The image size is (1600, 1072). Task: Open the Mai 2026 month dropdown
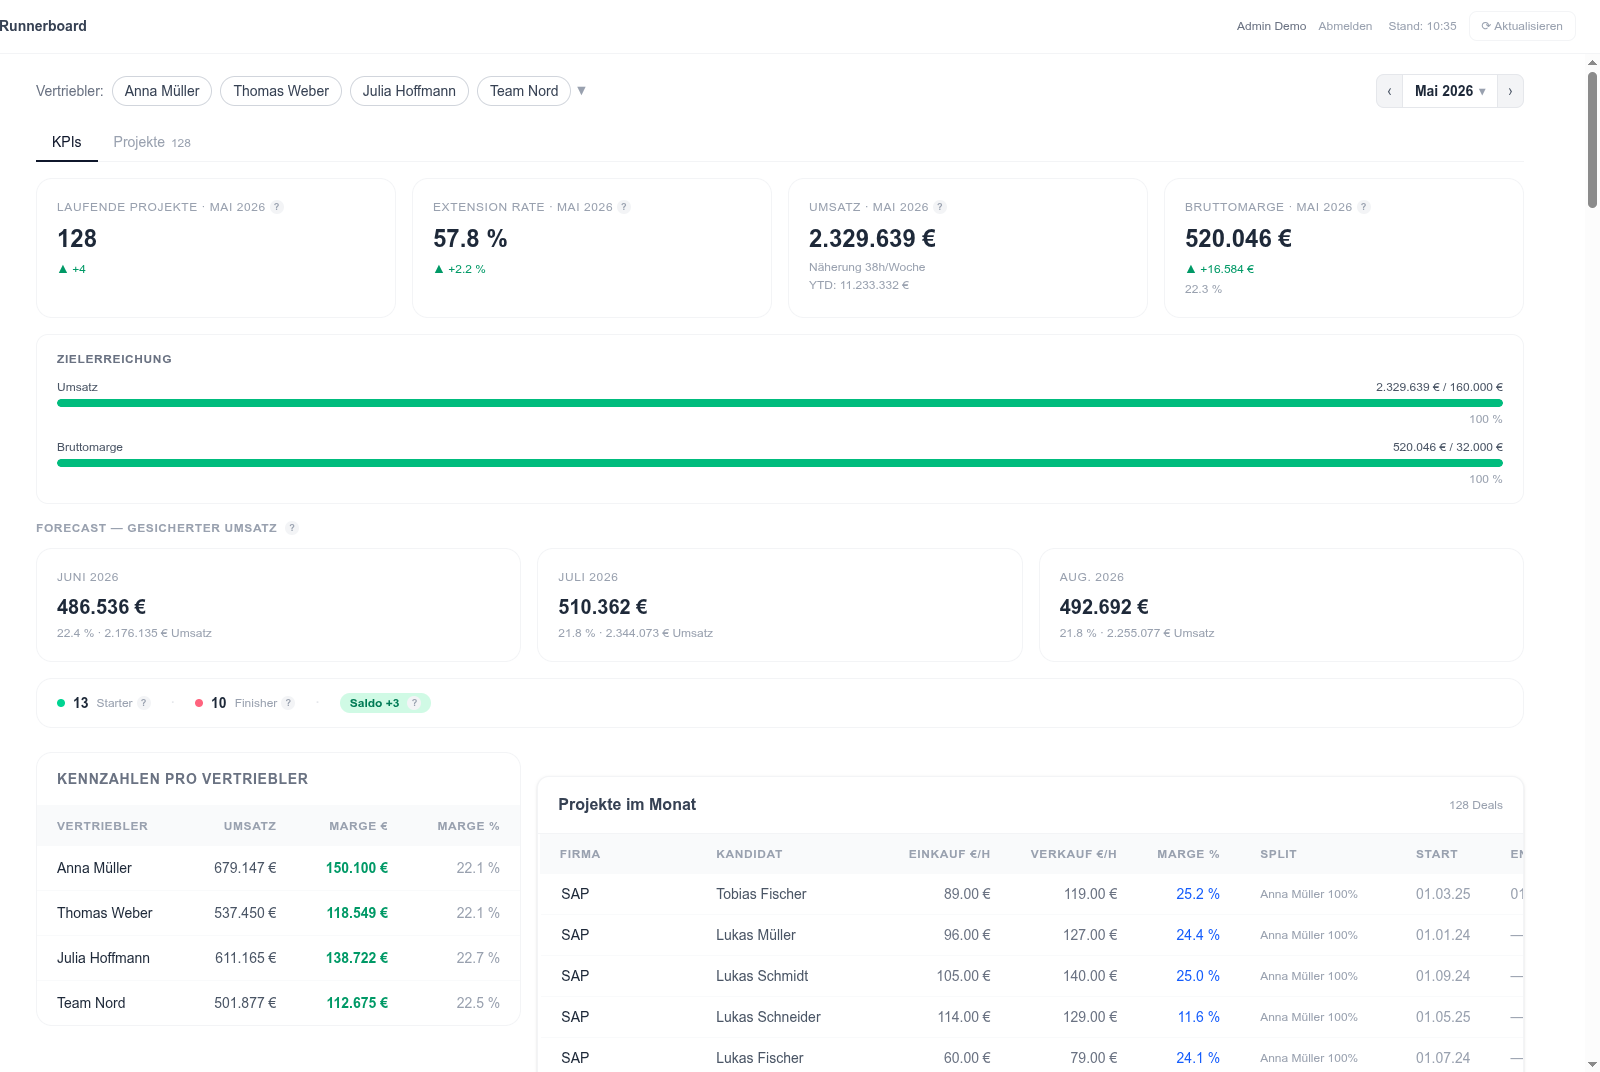(x=1450, y=91)
